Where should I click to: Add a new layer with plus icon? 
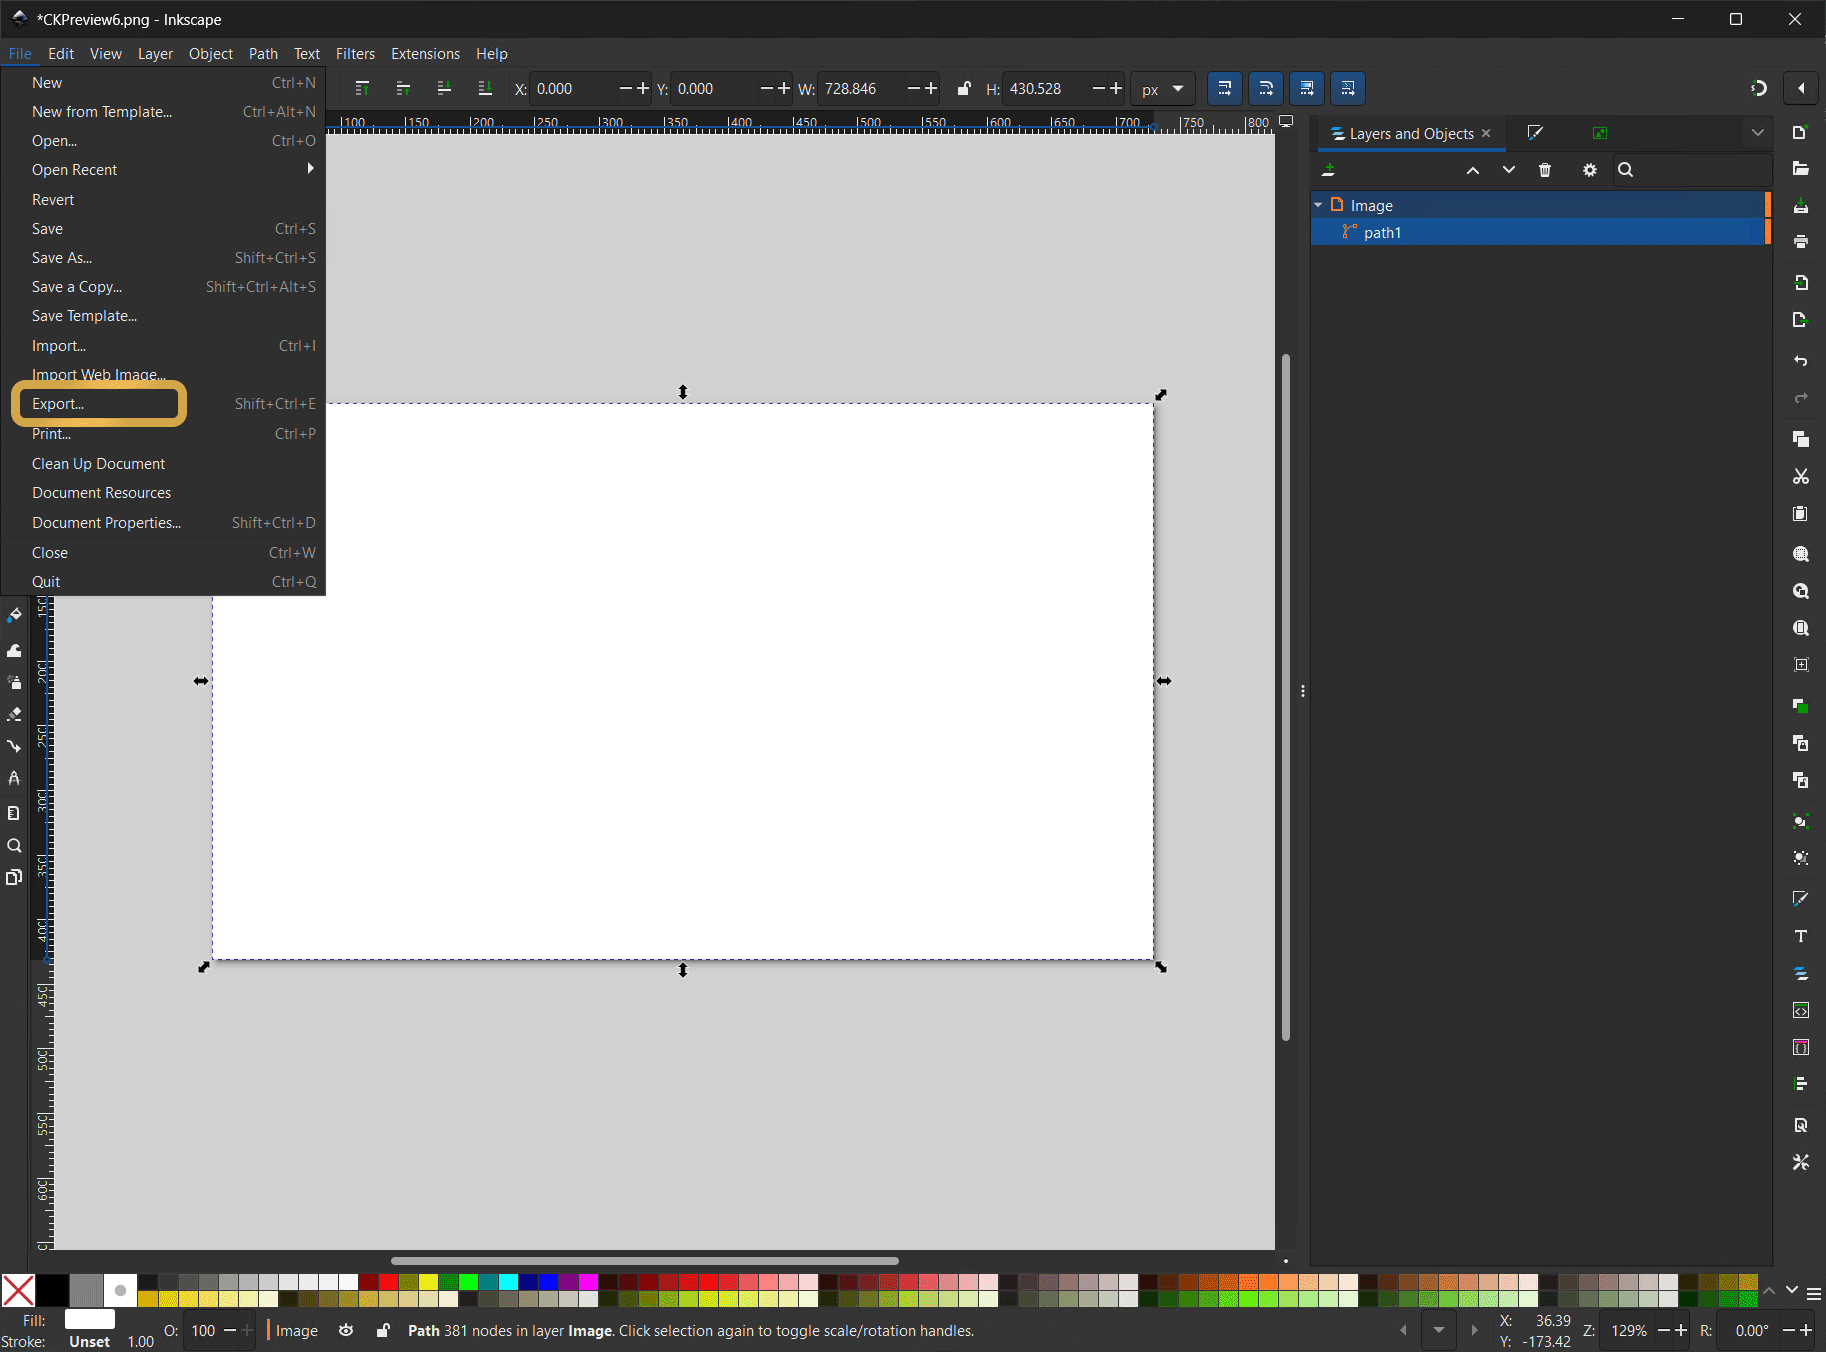(x=1328, y=170)
